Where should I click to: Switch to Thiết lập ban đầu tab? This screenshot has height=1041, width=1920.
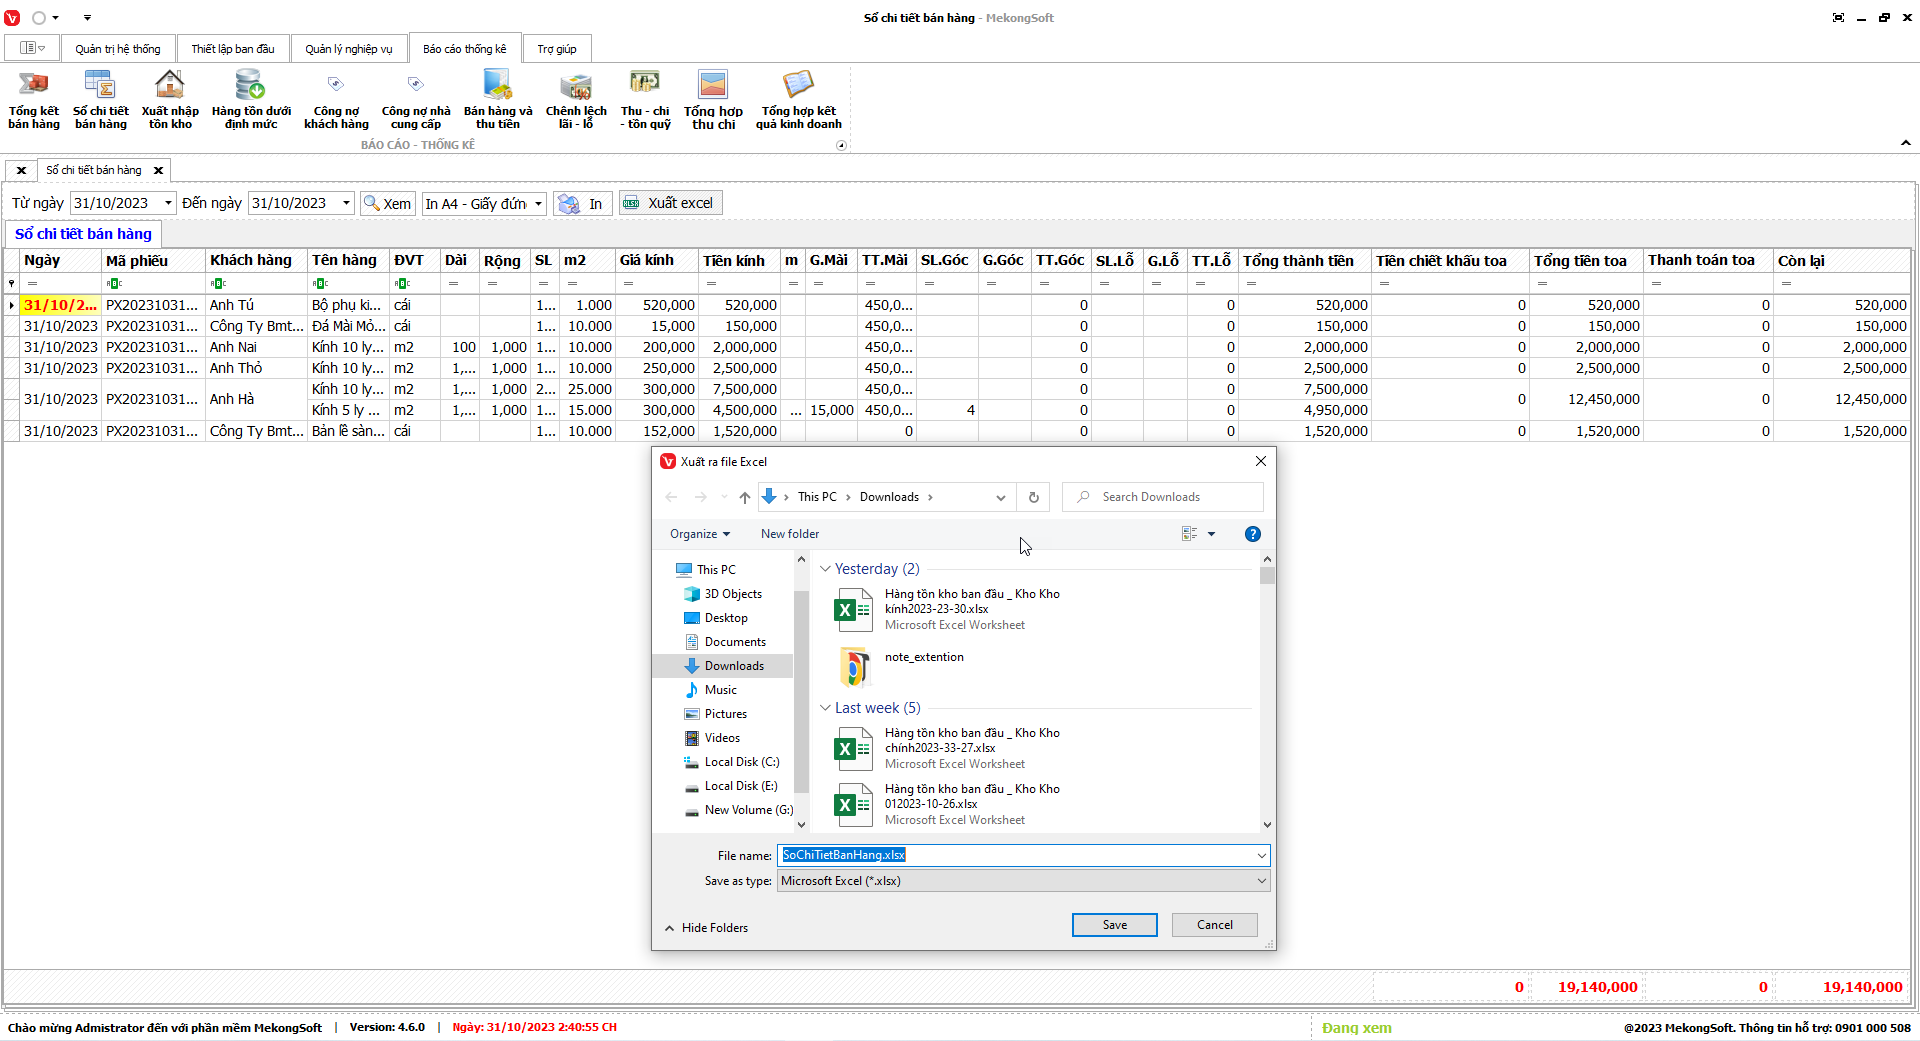coord(232,49)
